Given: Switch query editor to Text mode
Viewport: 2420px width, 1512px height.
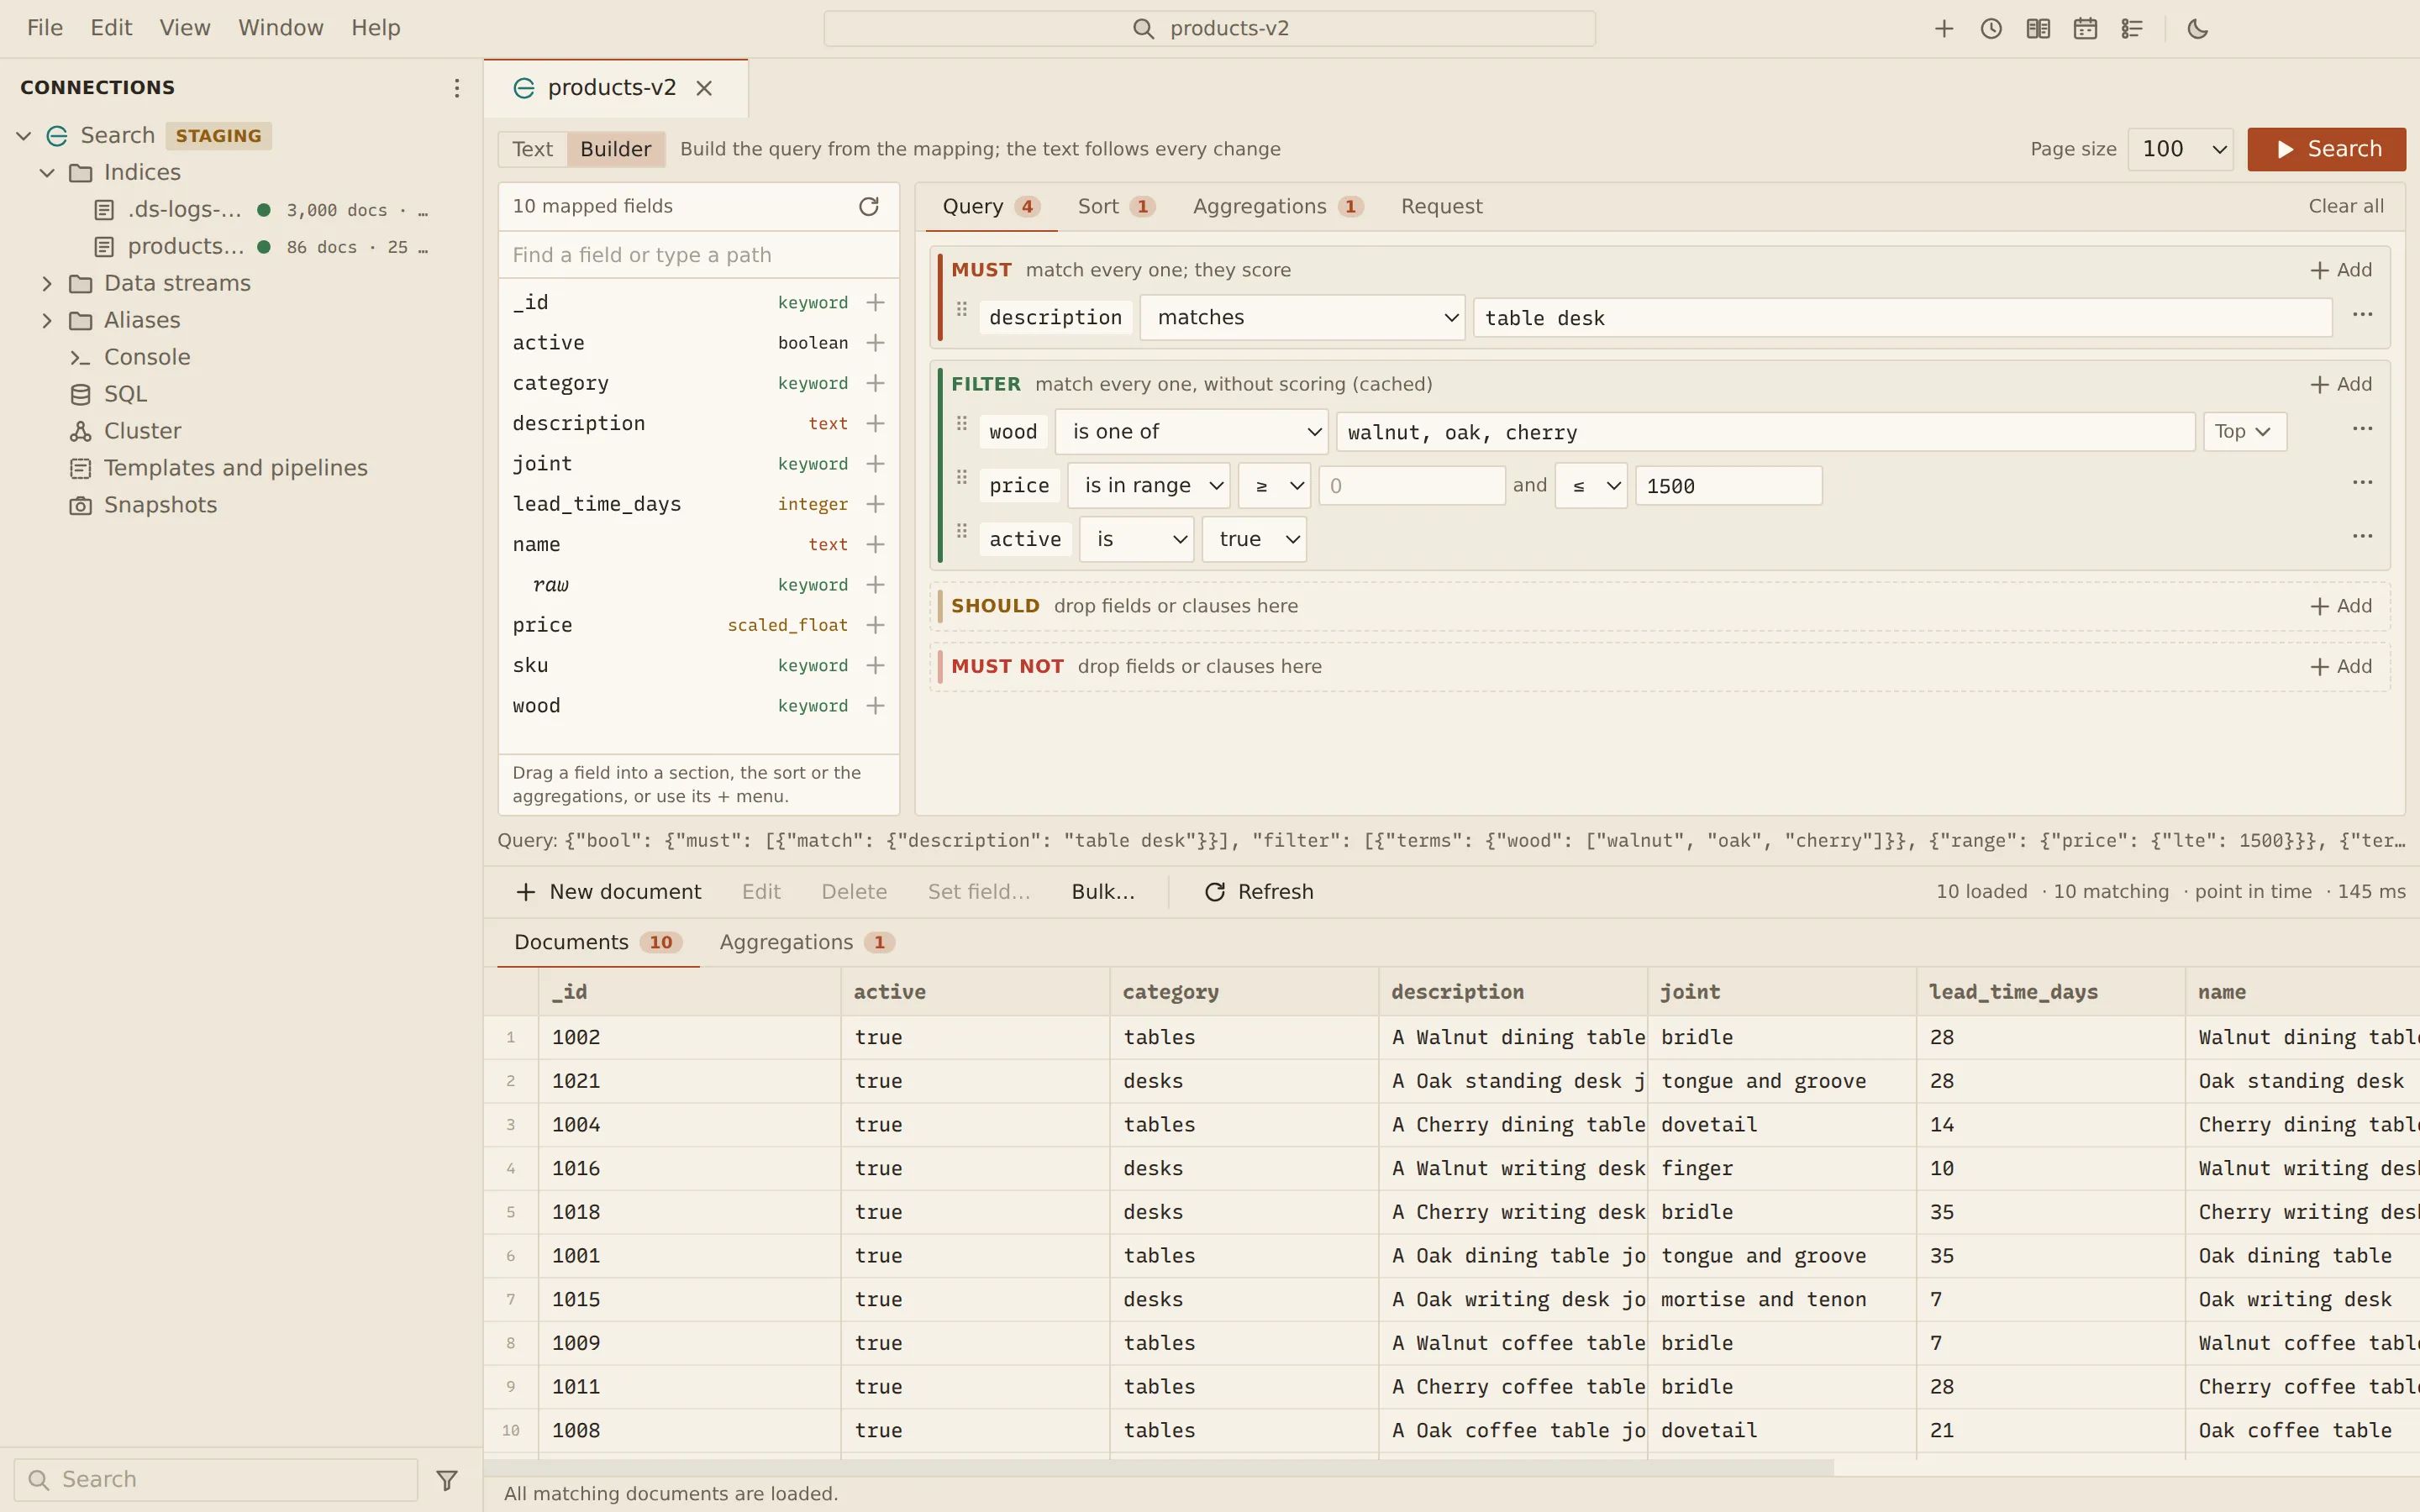Looking at the screenshot, I should (532, 149).
